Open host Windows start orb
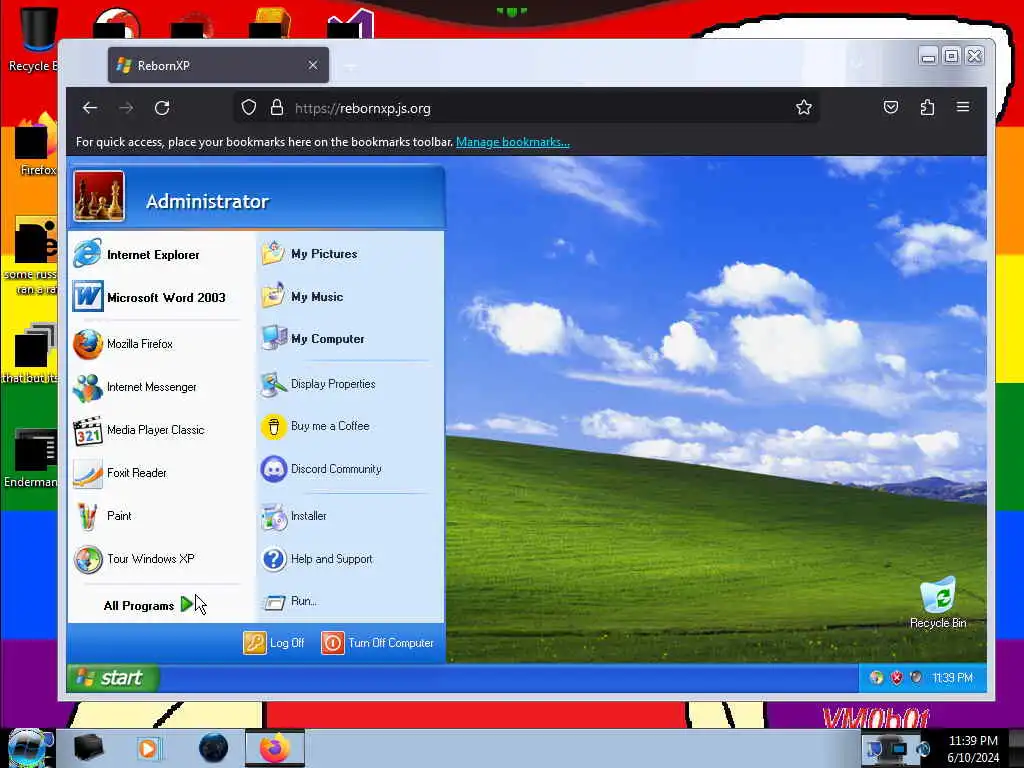This screenshot has width=1024, height=768. click(27, 747)
